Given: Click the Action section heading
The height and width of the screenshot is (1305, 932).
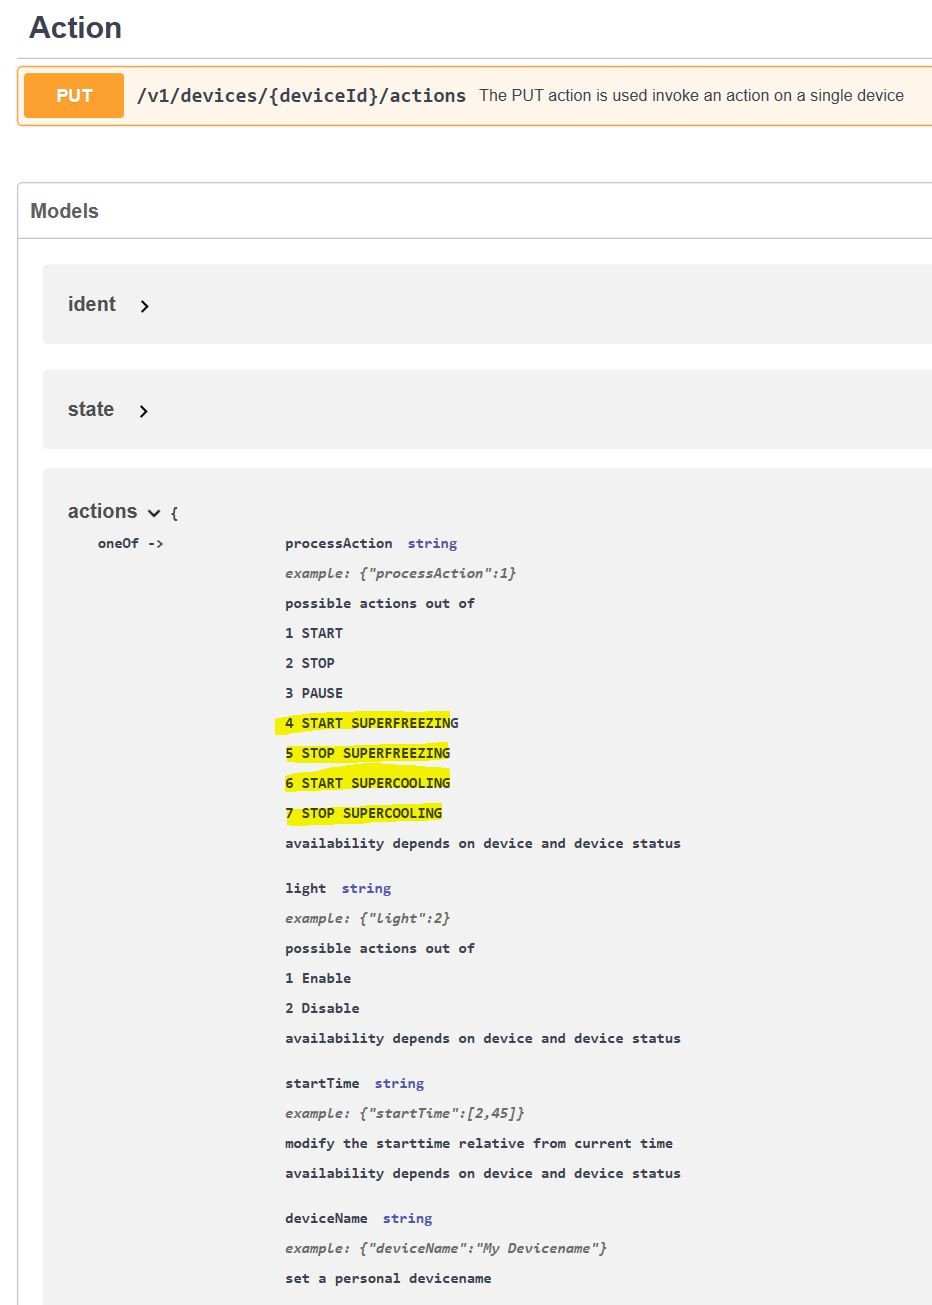Looking at the screenshot, I should tap(76, 28).
